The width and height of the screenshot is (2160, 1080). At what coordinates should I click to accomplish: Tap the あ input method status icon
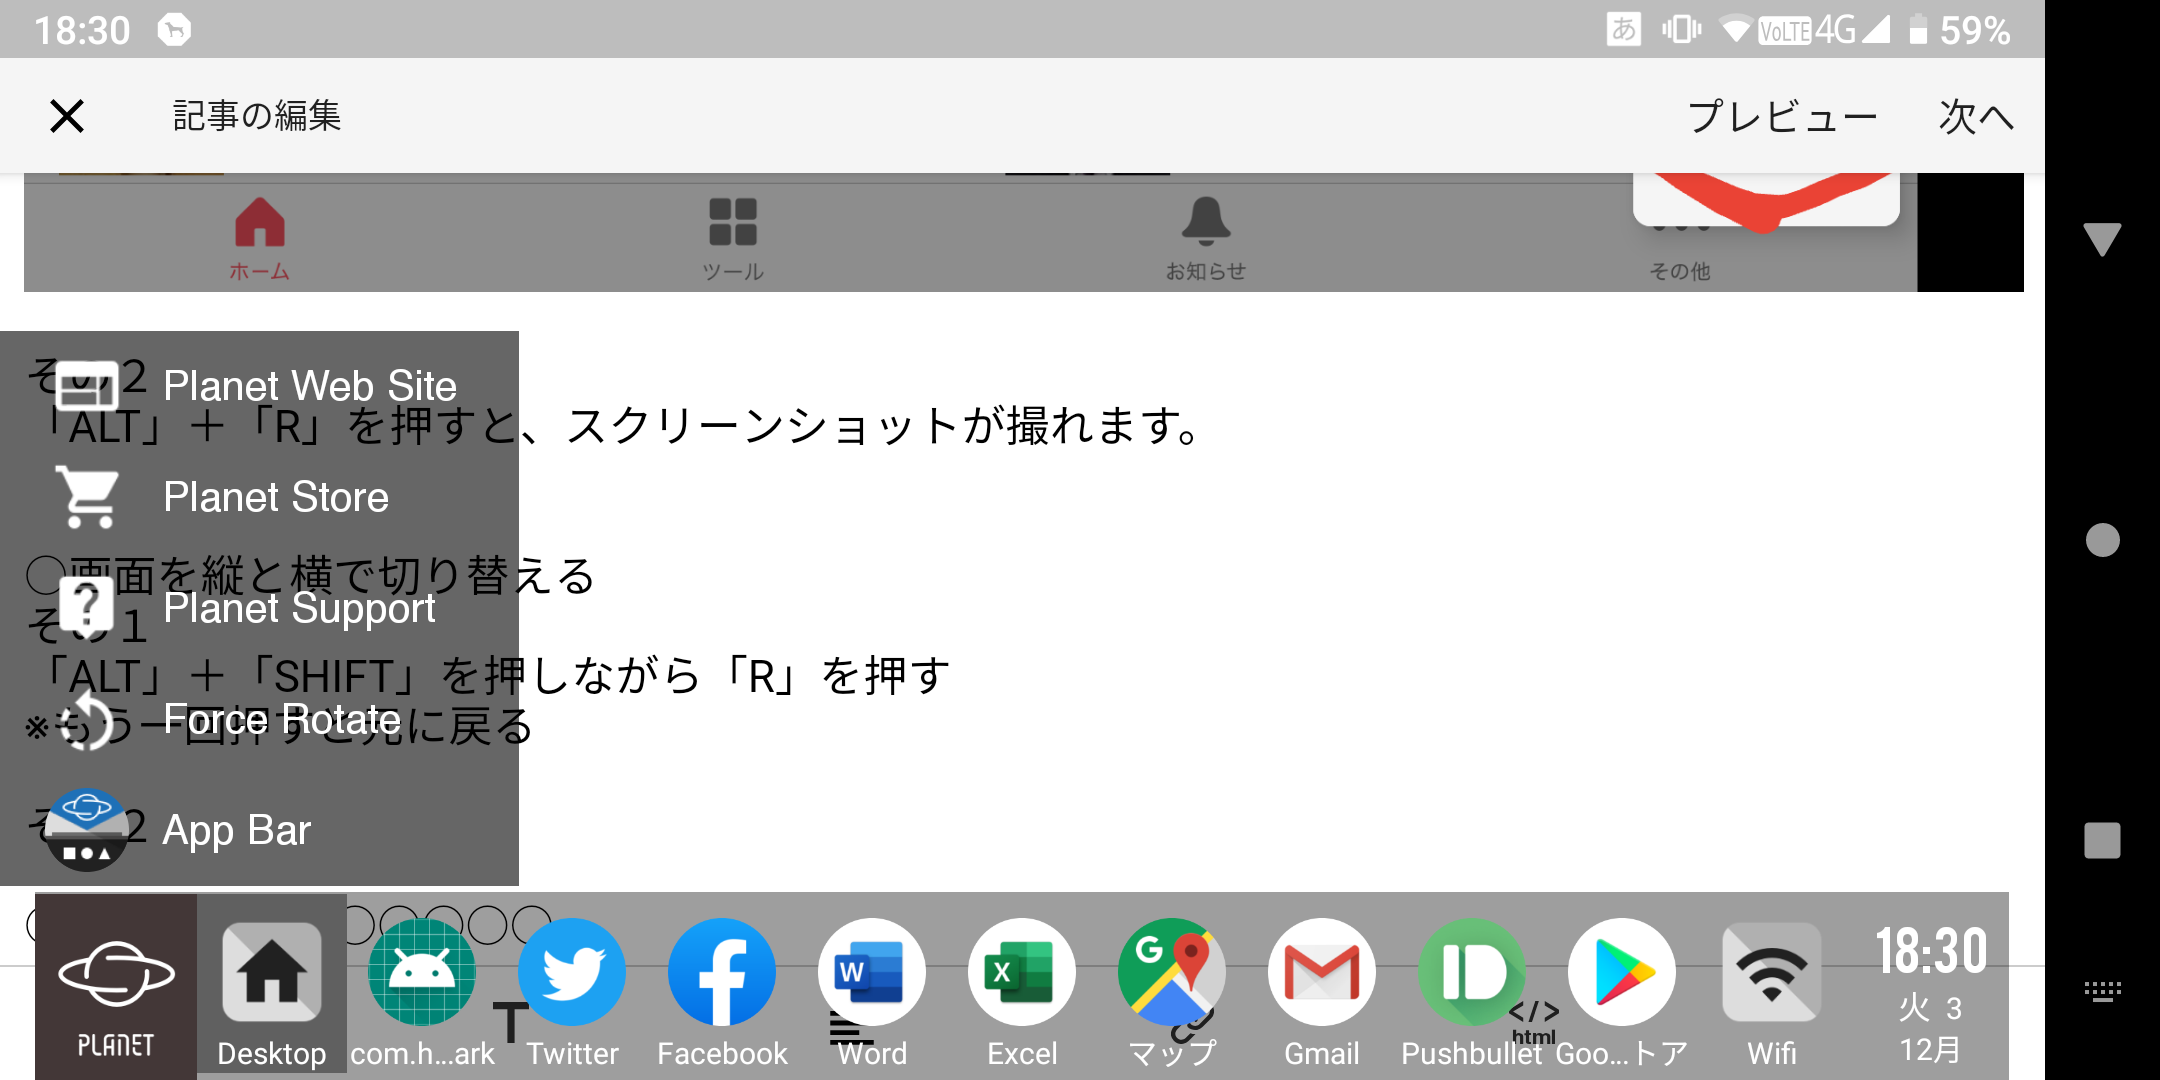coord(1624,29)
